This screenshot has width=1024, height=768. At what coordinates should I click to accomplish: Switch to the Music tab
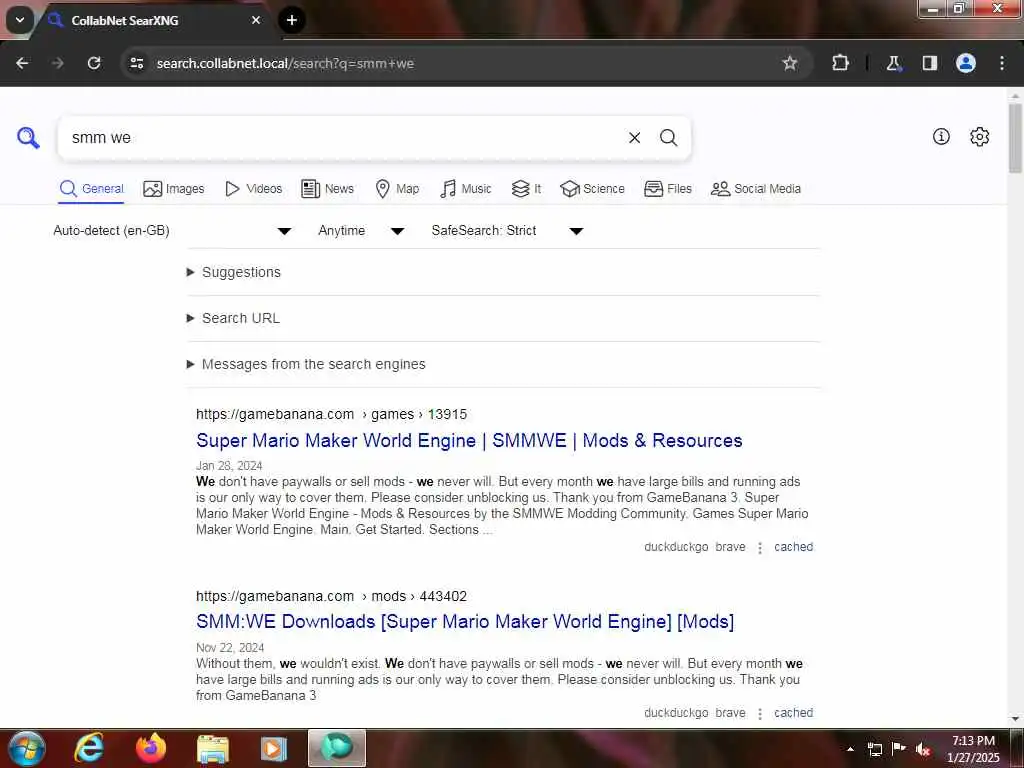point(466,189)
